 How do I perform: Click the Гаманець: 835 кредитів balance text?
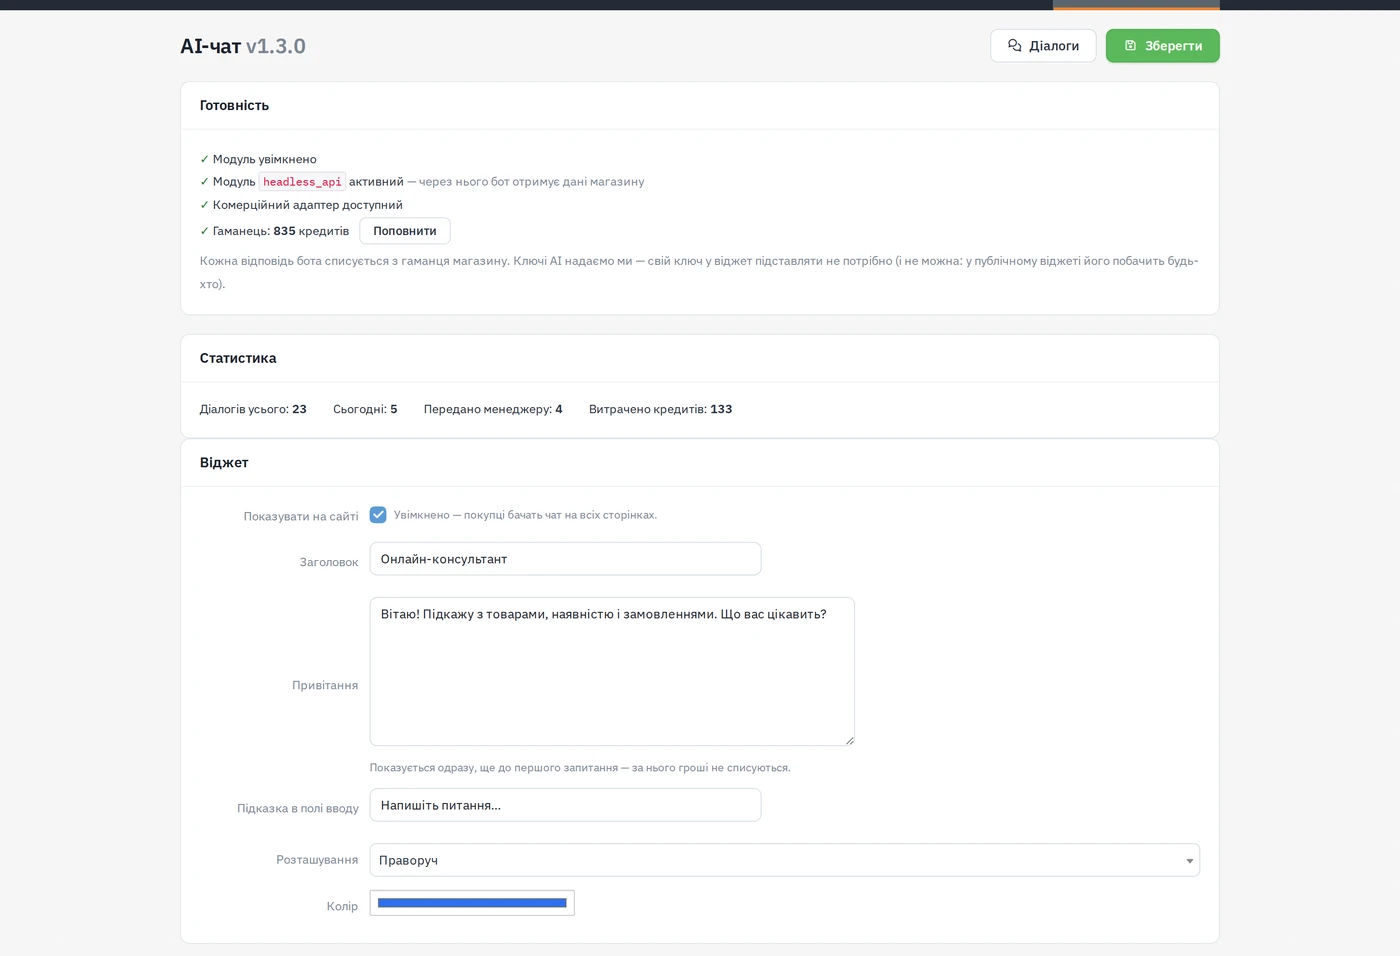pos(275,231)
